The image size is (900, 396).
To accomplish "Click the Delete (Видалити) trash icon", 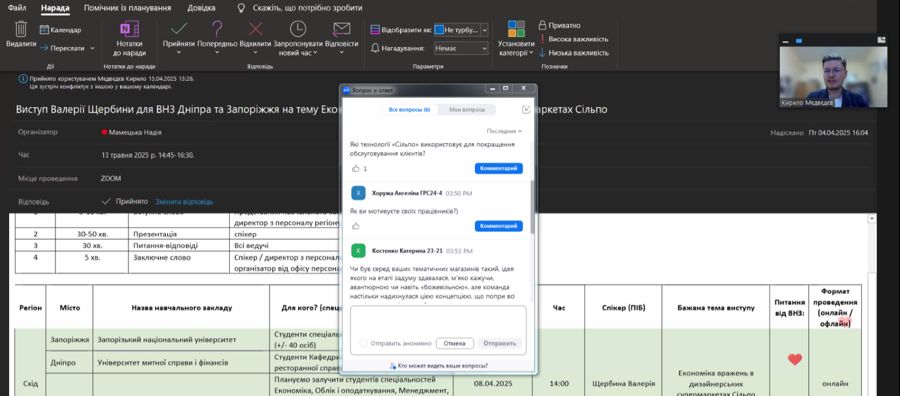I will coord(21,29).
